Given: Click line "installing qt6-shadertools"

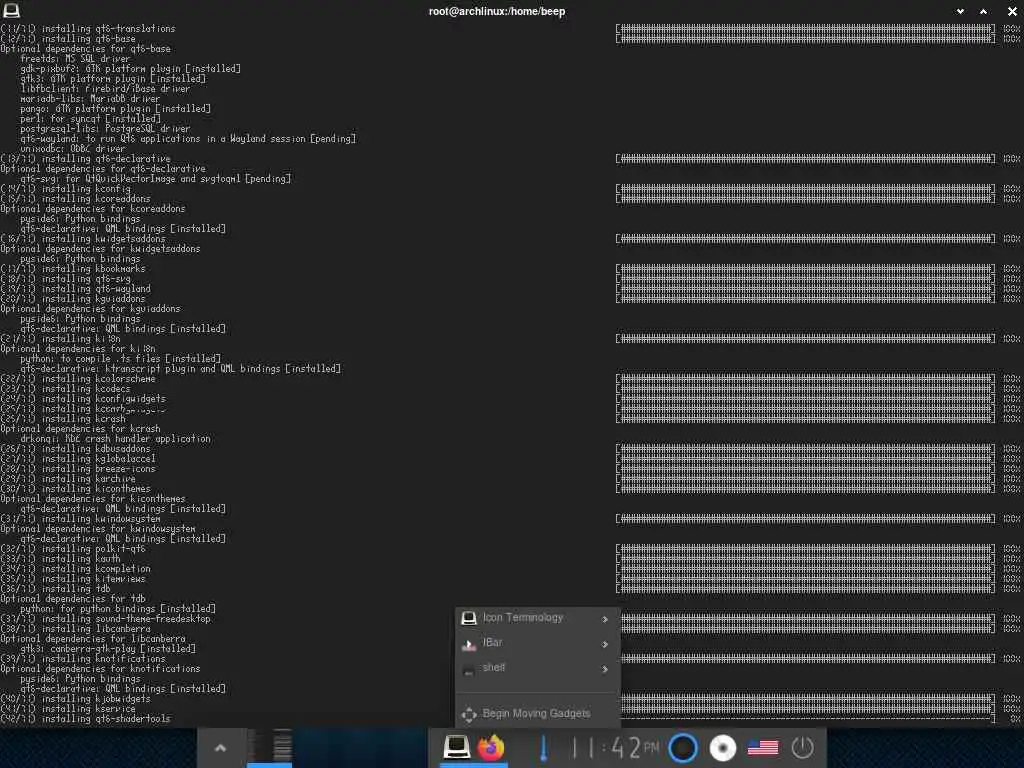Looking at the screenshot, I should pos(86,718).
